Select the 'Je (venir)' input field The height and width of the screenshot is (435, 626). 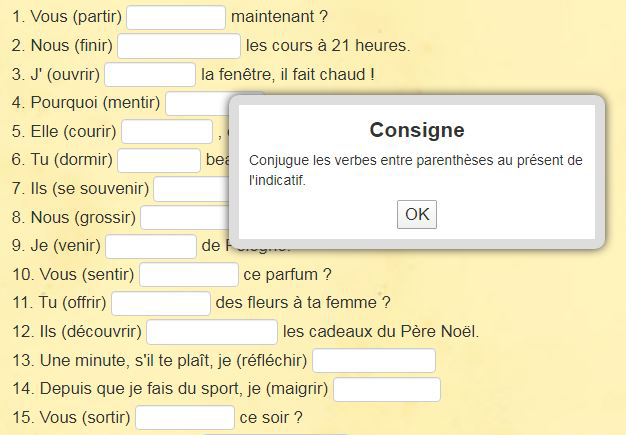pyautogui.click(x=151, y=246)
